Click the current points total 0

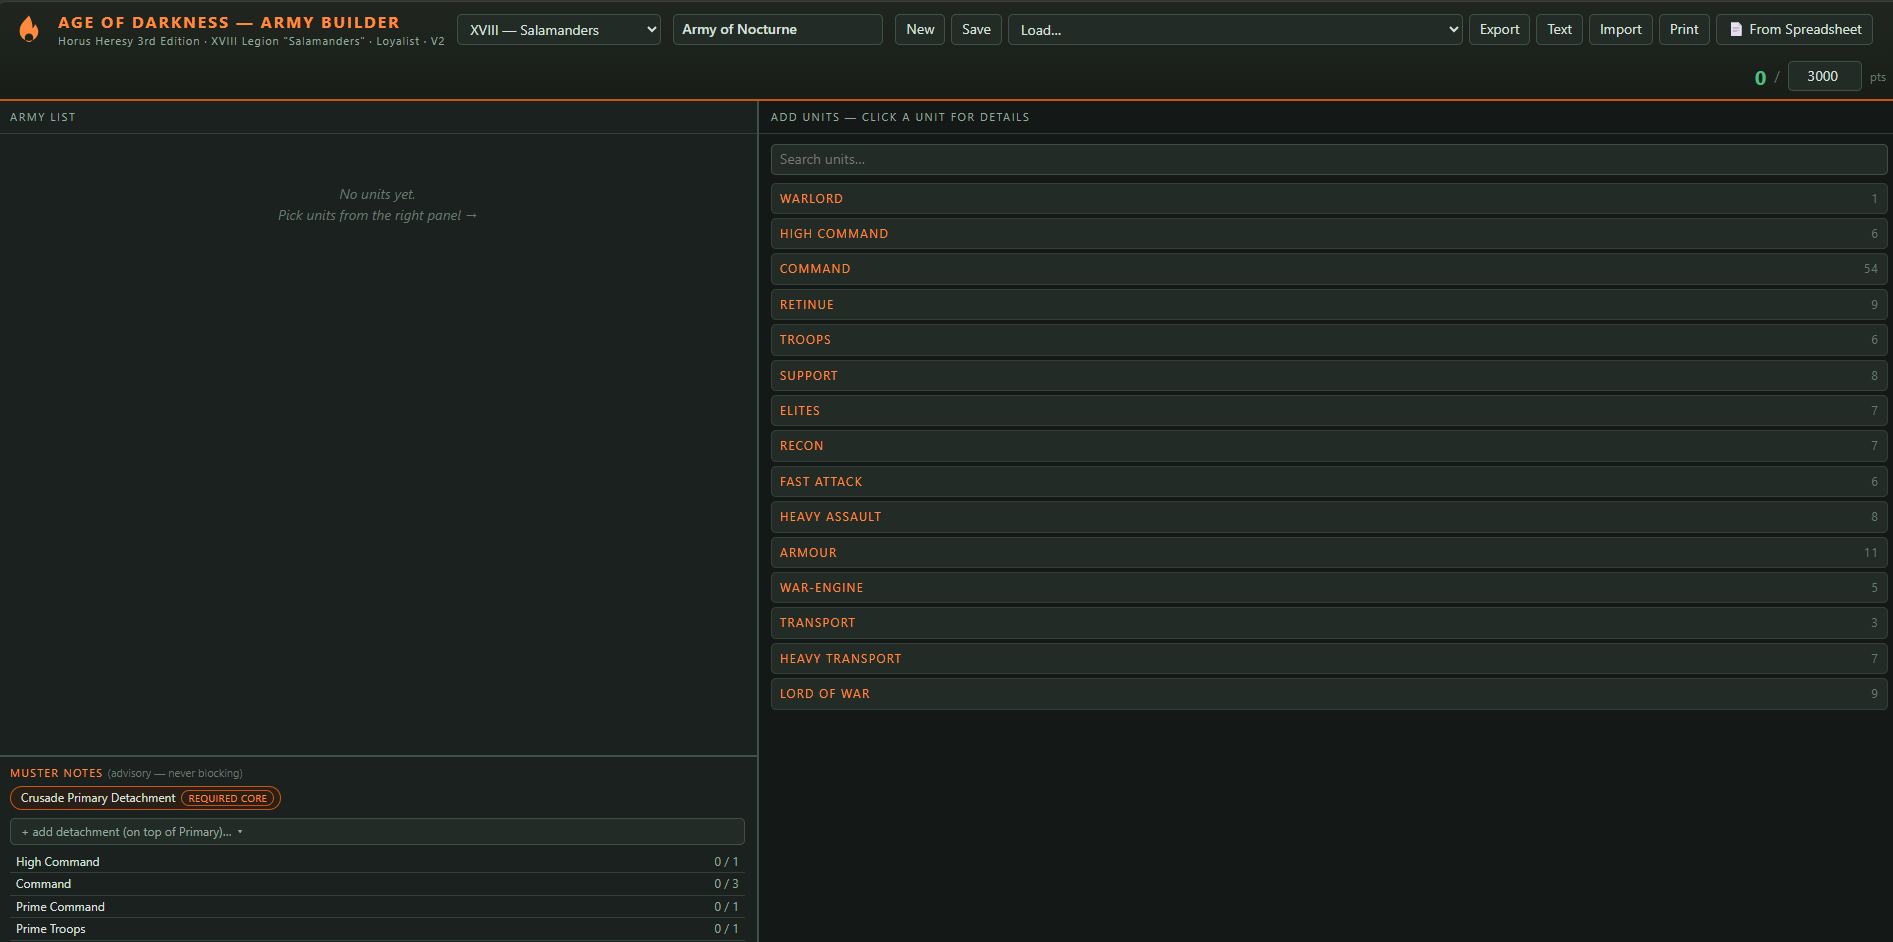[x=1760, y=78]
